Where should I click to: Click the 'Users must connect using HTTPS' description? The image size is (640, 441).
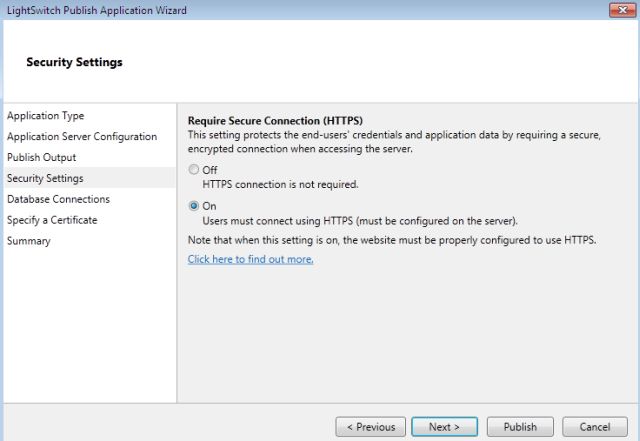(360, 220)
